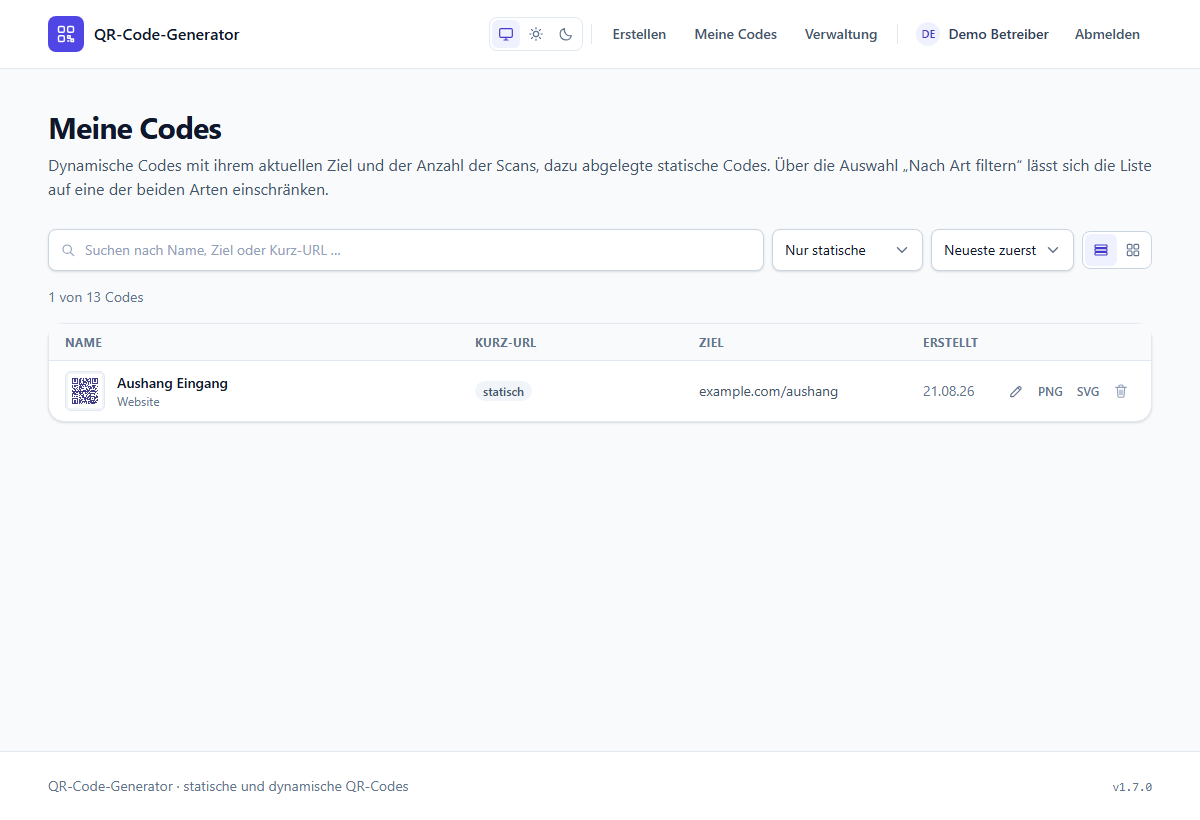This screenshot has height=820, width=1200.
Task: Click the KURZ-URL column header
Action: (505, 343)
